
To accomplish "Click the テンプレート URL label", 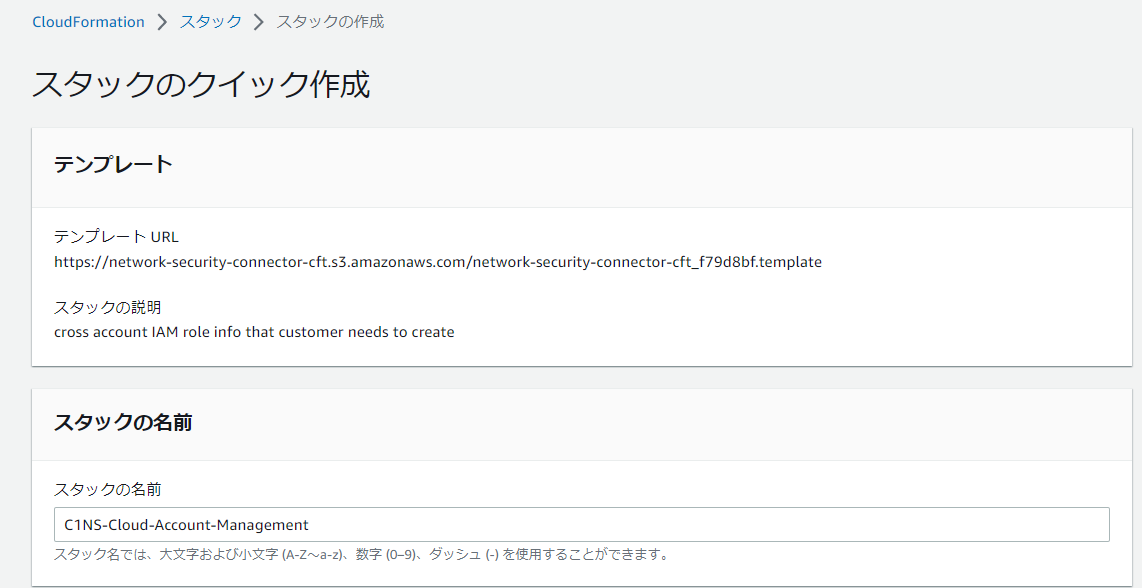I will (x=116, y=237).
